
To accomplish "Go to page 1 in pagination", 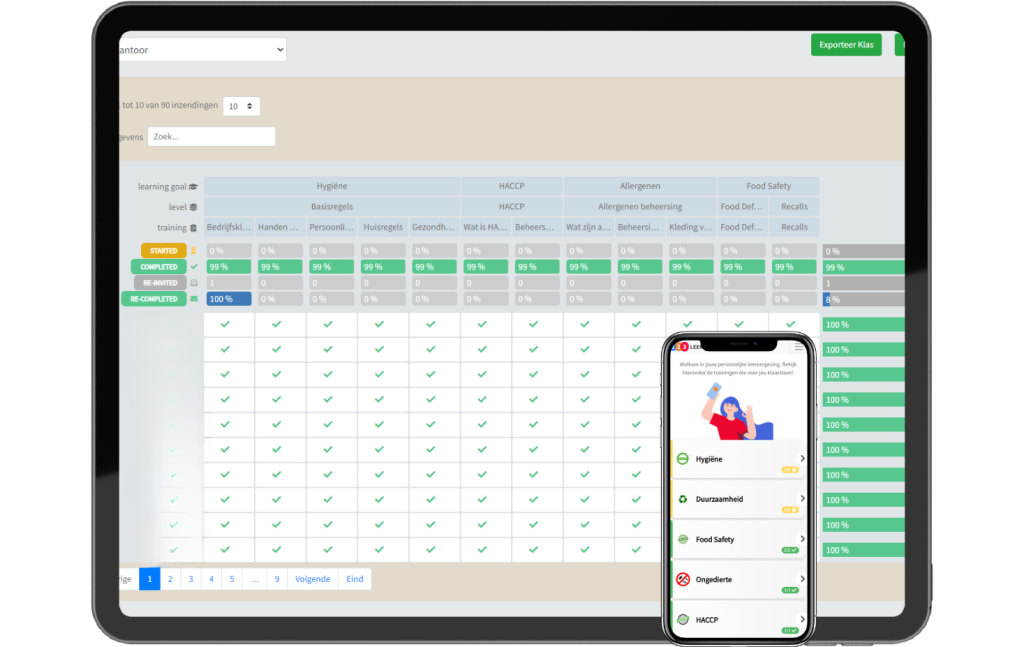I will [150, 579].
